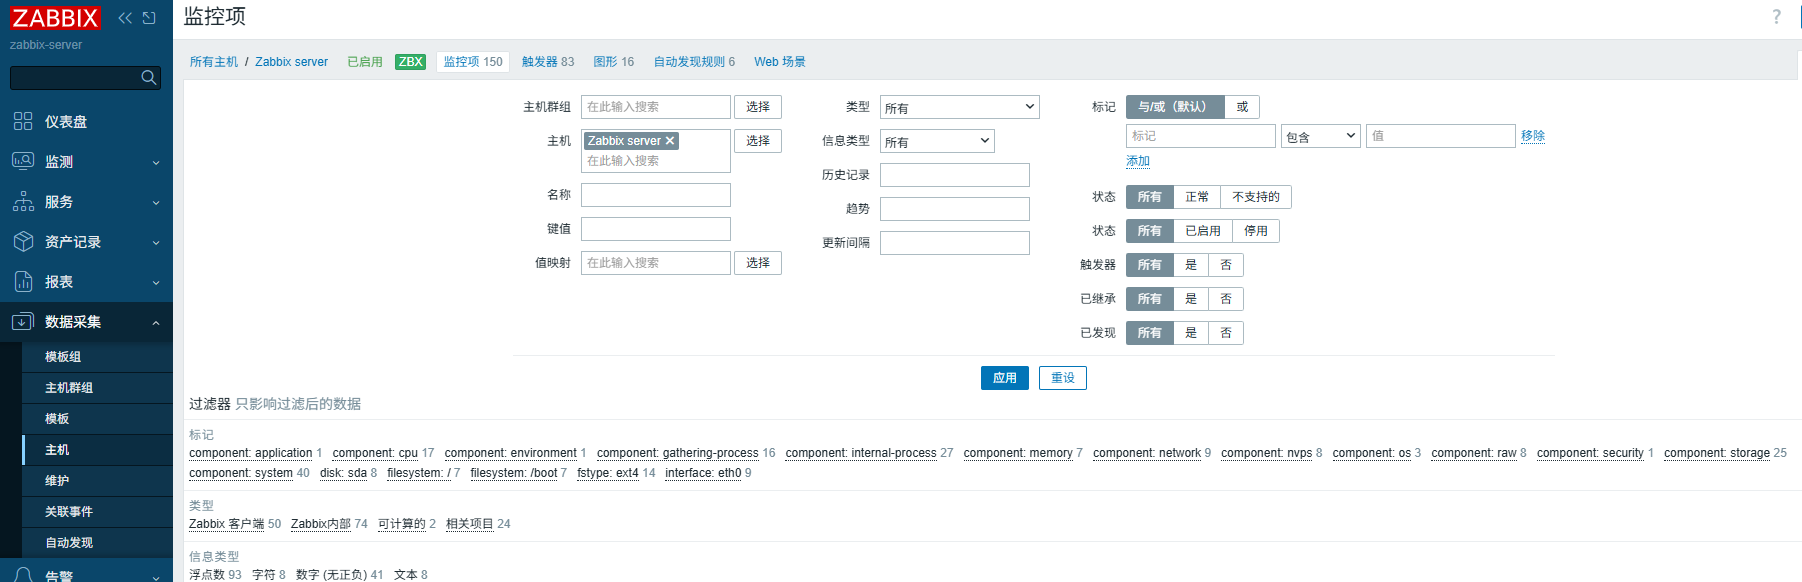Open 主机 in sidebar
The width and height of the screenshot is (1802, 582).
[97, 450]
